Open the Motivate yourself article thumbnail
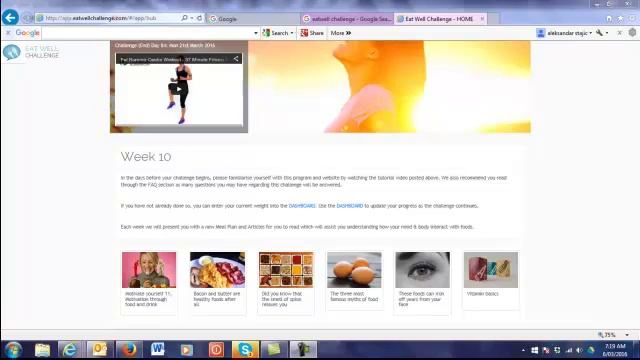Viewport: 640px width, 360px height. pos(149,270)
